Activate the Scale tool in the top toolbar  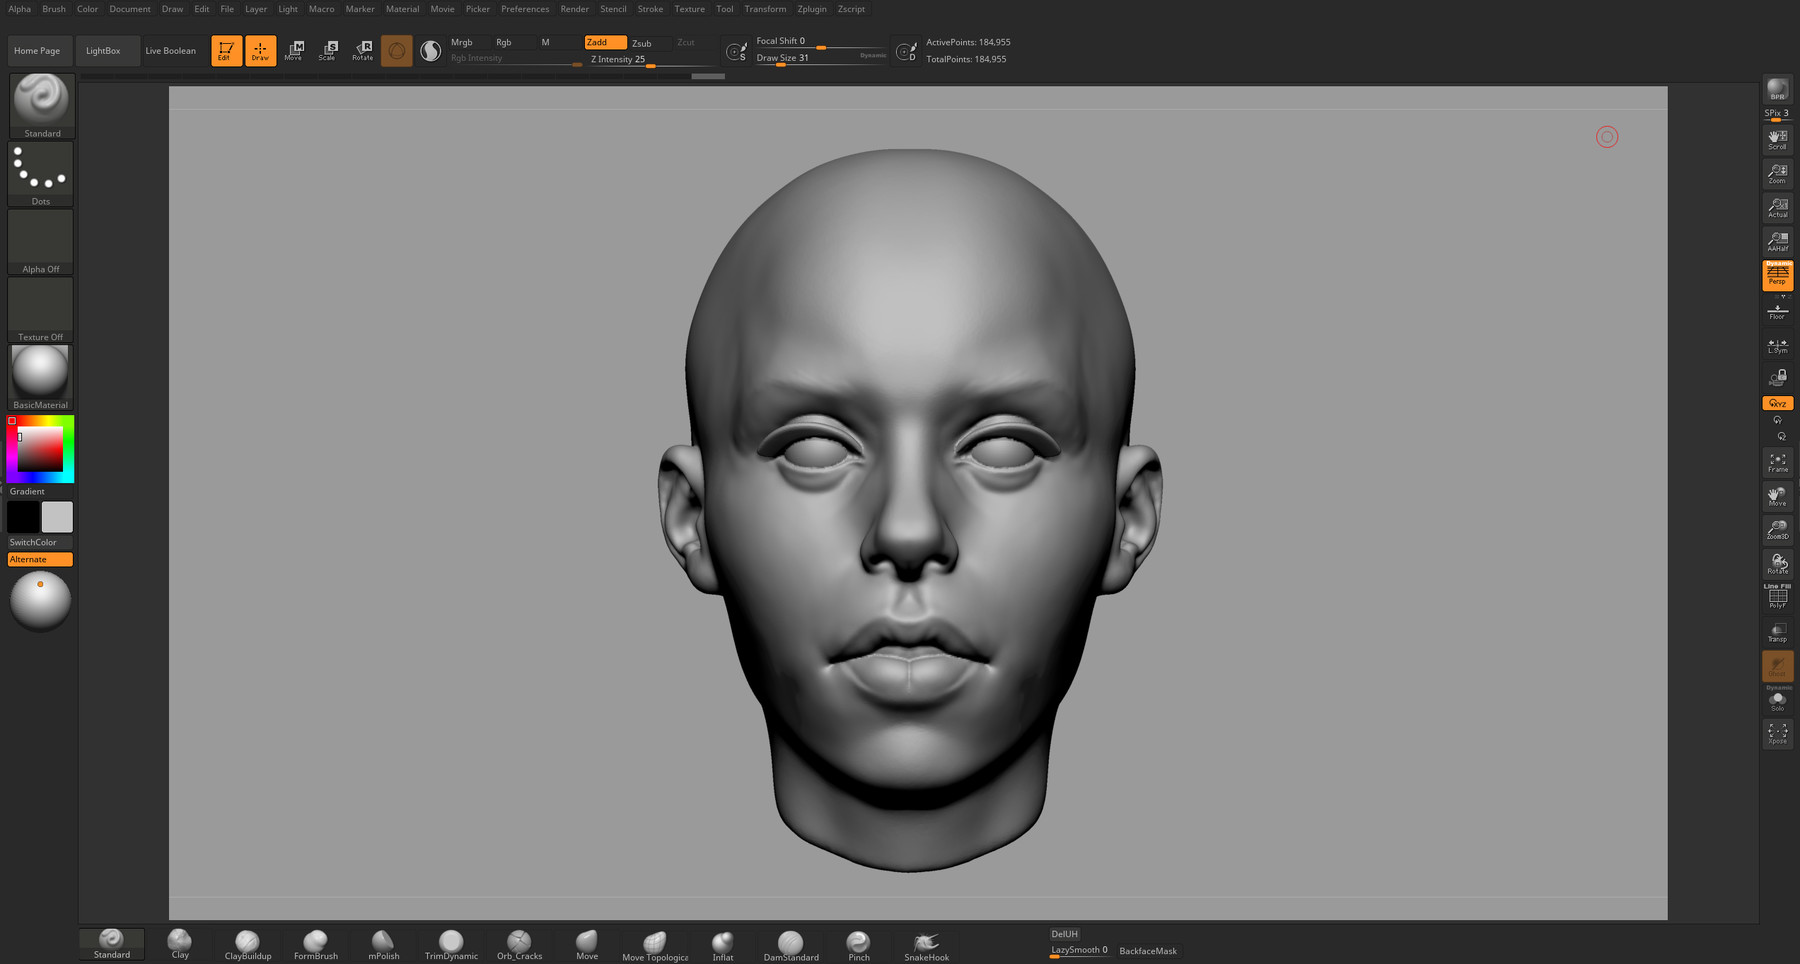(328, 50)
